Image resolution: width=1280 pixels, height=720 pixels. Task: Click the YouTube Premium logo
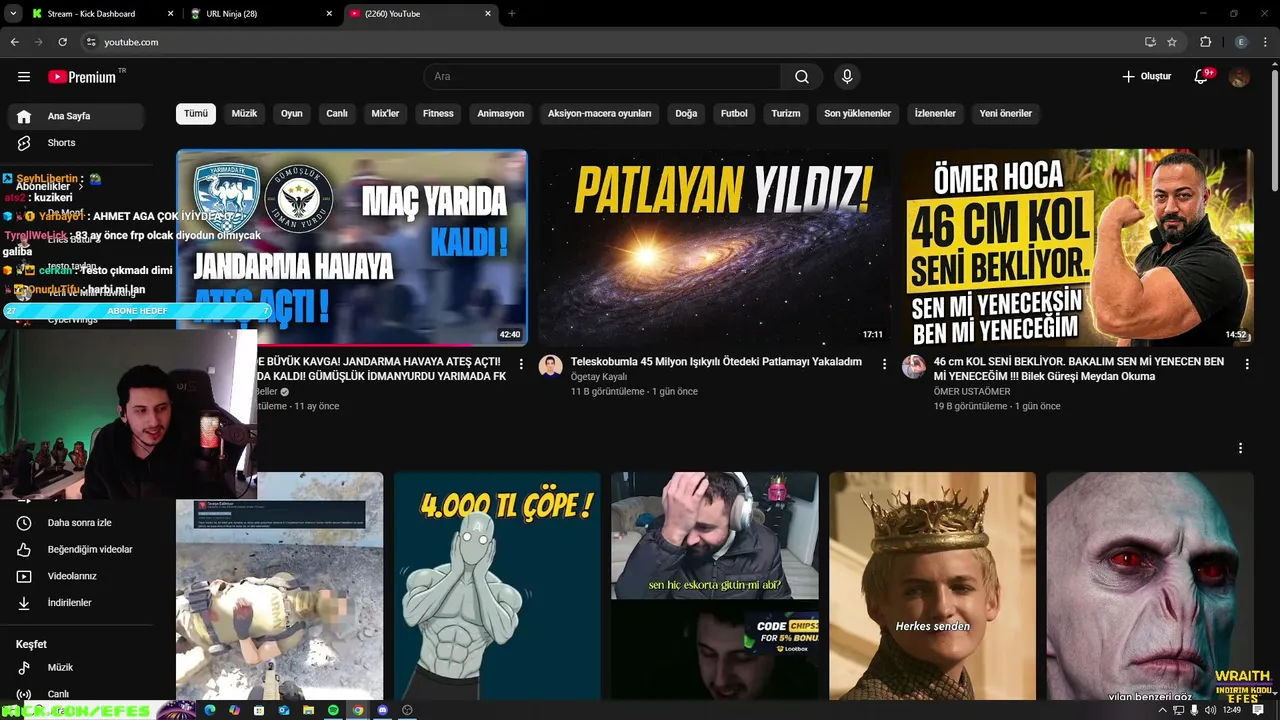point(83,77)
